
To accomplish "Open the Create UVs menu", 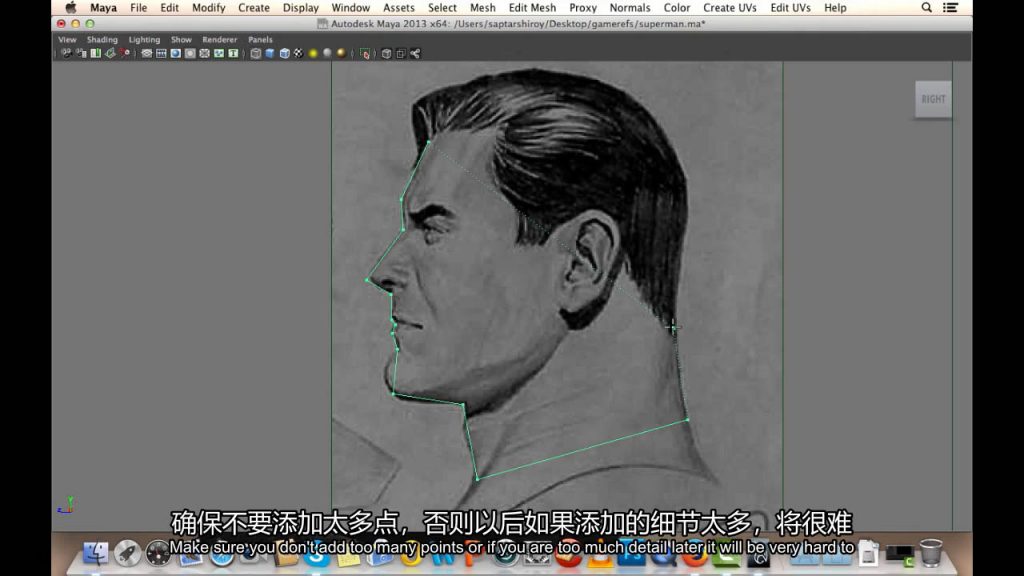I will pyautogui.click(x=729, y=8).
